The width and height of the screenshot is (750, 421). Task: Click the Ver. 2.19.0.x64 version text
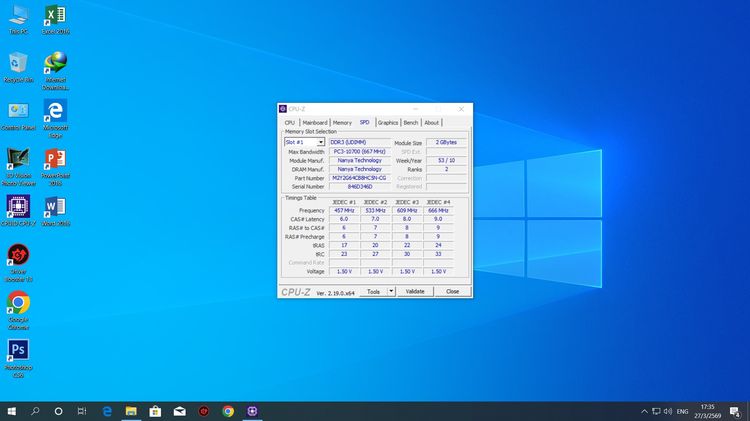(x=335, y=293)
